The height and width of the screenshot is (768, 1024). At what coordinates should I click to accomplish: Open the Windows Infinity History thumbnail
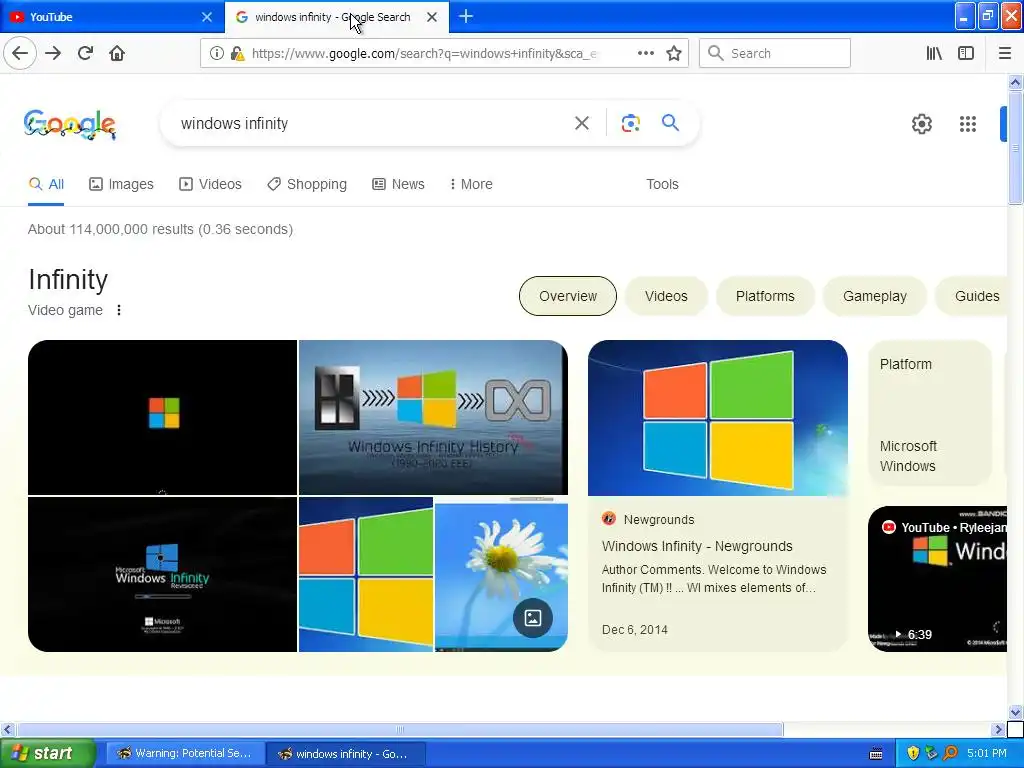click(x=433, y=417)
